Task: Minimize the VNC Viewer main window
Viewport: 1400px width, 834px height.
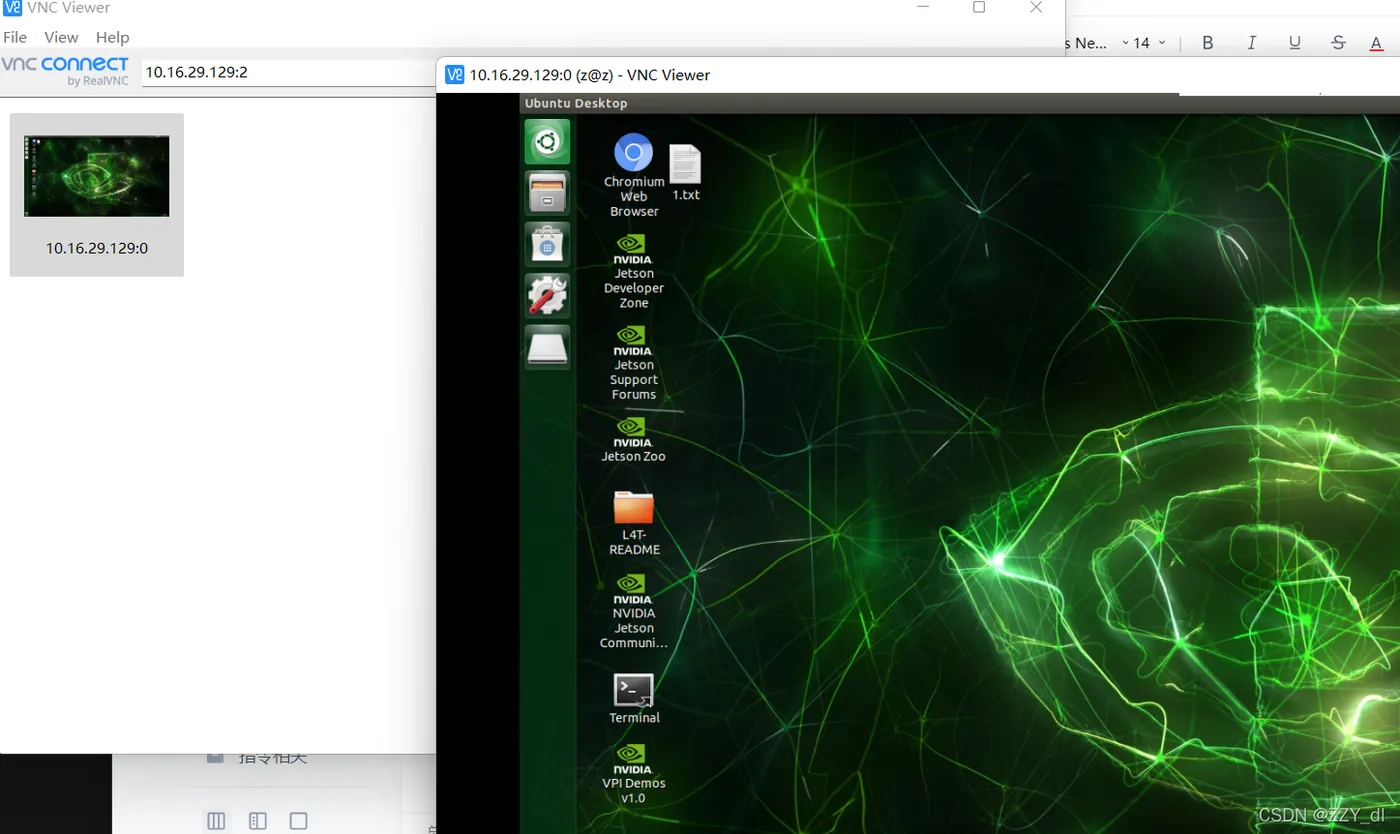Action: (923, 8)
